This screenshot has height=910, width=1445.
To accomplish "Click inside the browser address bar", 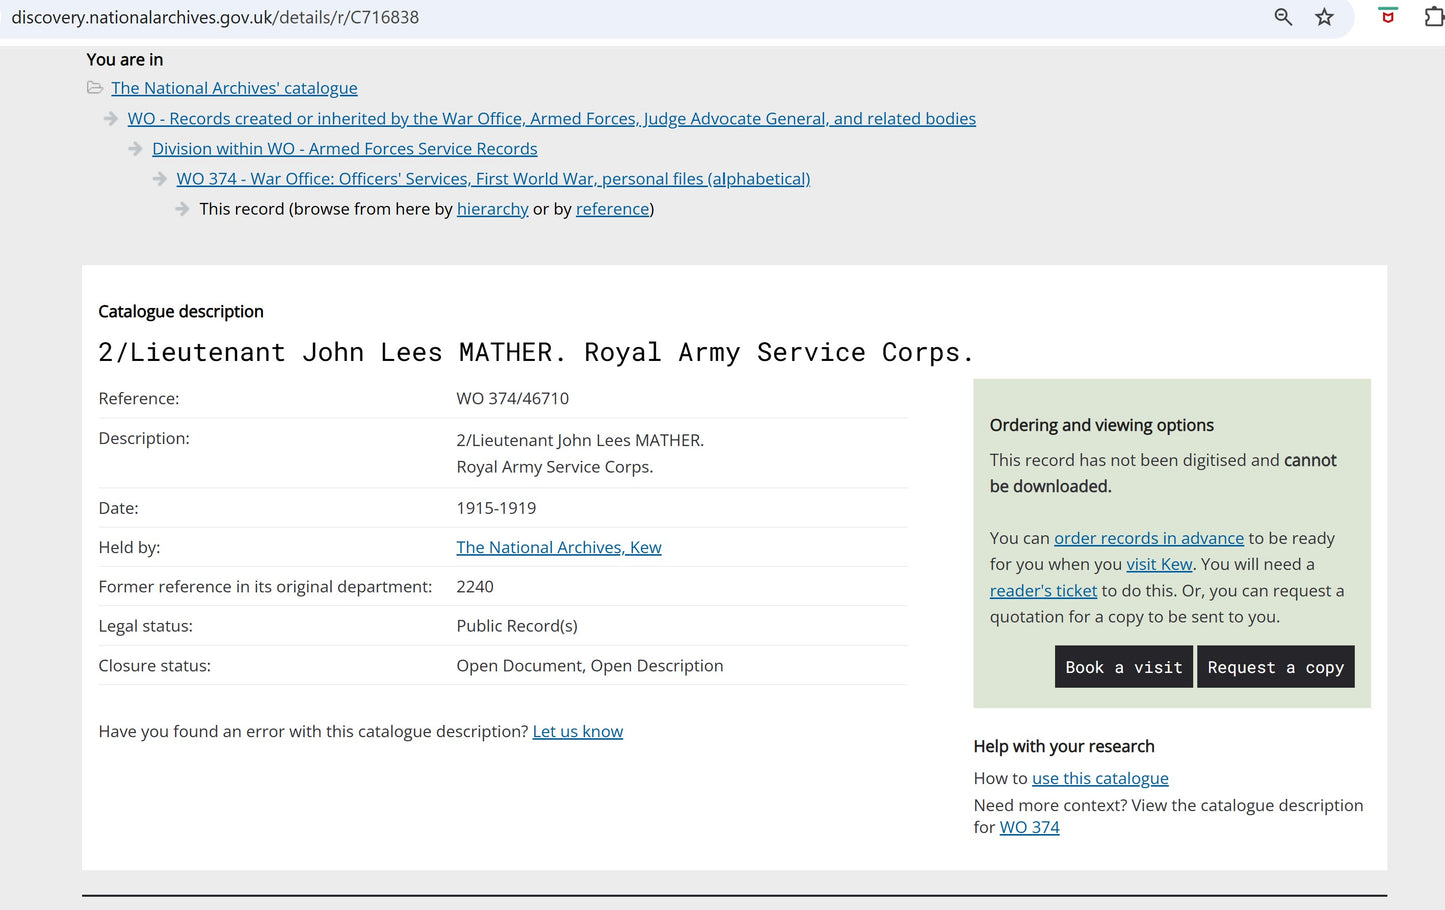I will (600, 17).
